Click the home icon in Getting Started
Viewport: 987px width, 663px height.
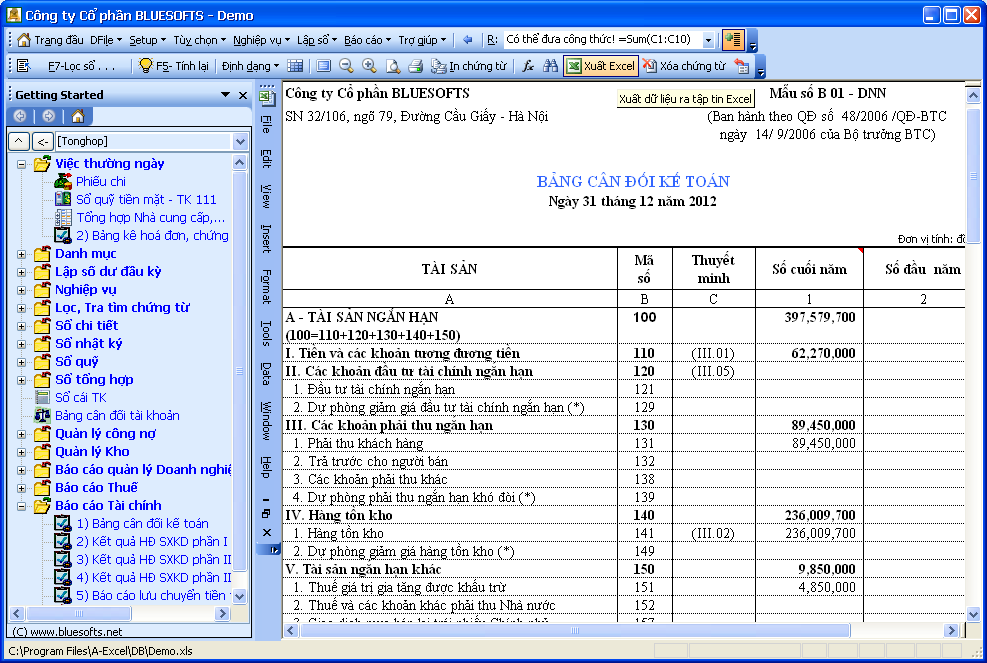[x=77, y=116]
